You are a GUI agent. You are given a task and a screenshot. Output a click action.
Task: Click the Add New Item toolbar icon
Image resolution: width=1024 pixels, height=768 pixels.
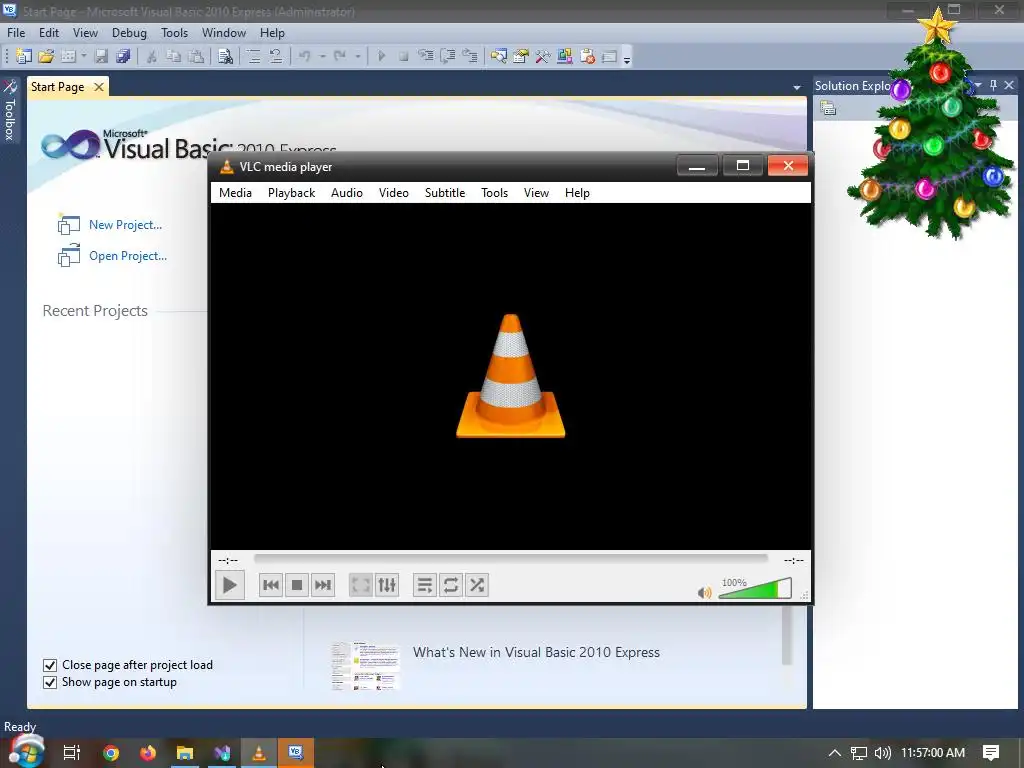[68, 56]
